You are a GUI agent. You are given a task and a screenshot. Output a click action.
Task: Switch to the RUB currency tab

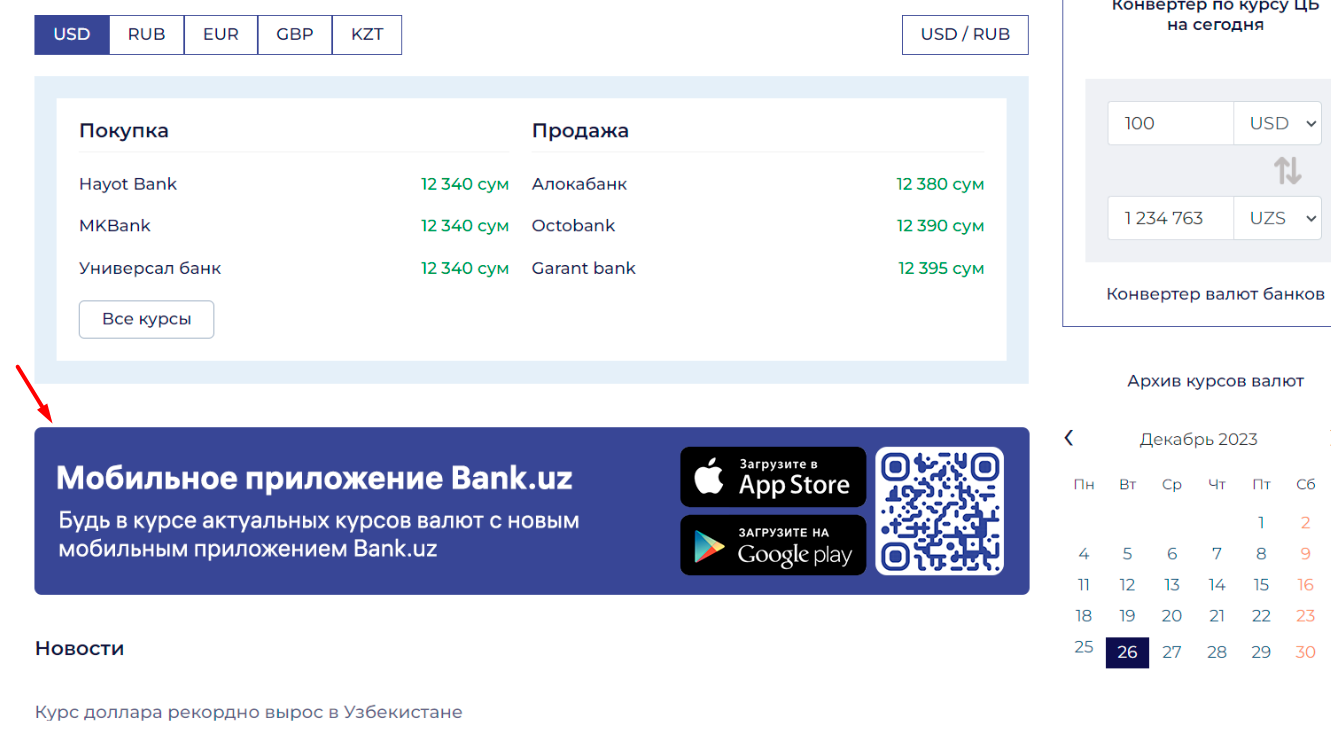pos(146,34)
